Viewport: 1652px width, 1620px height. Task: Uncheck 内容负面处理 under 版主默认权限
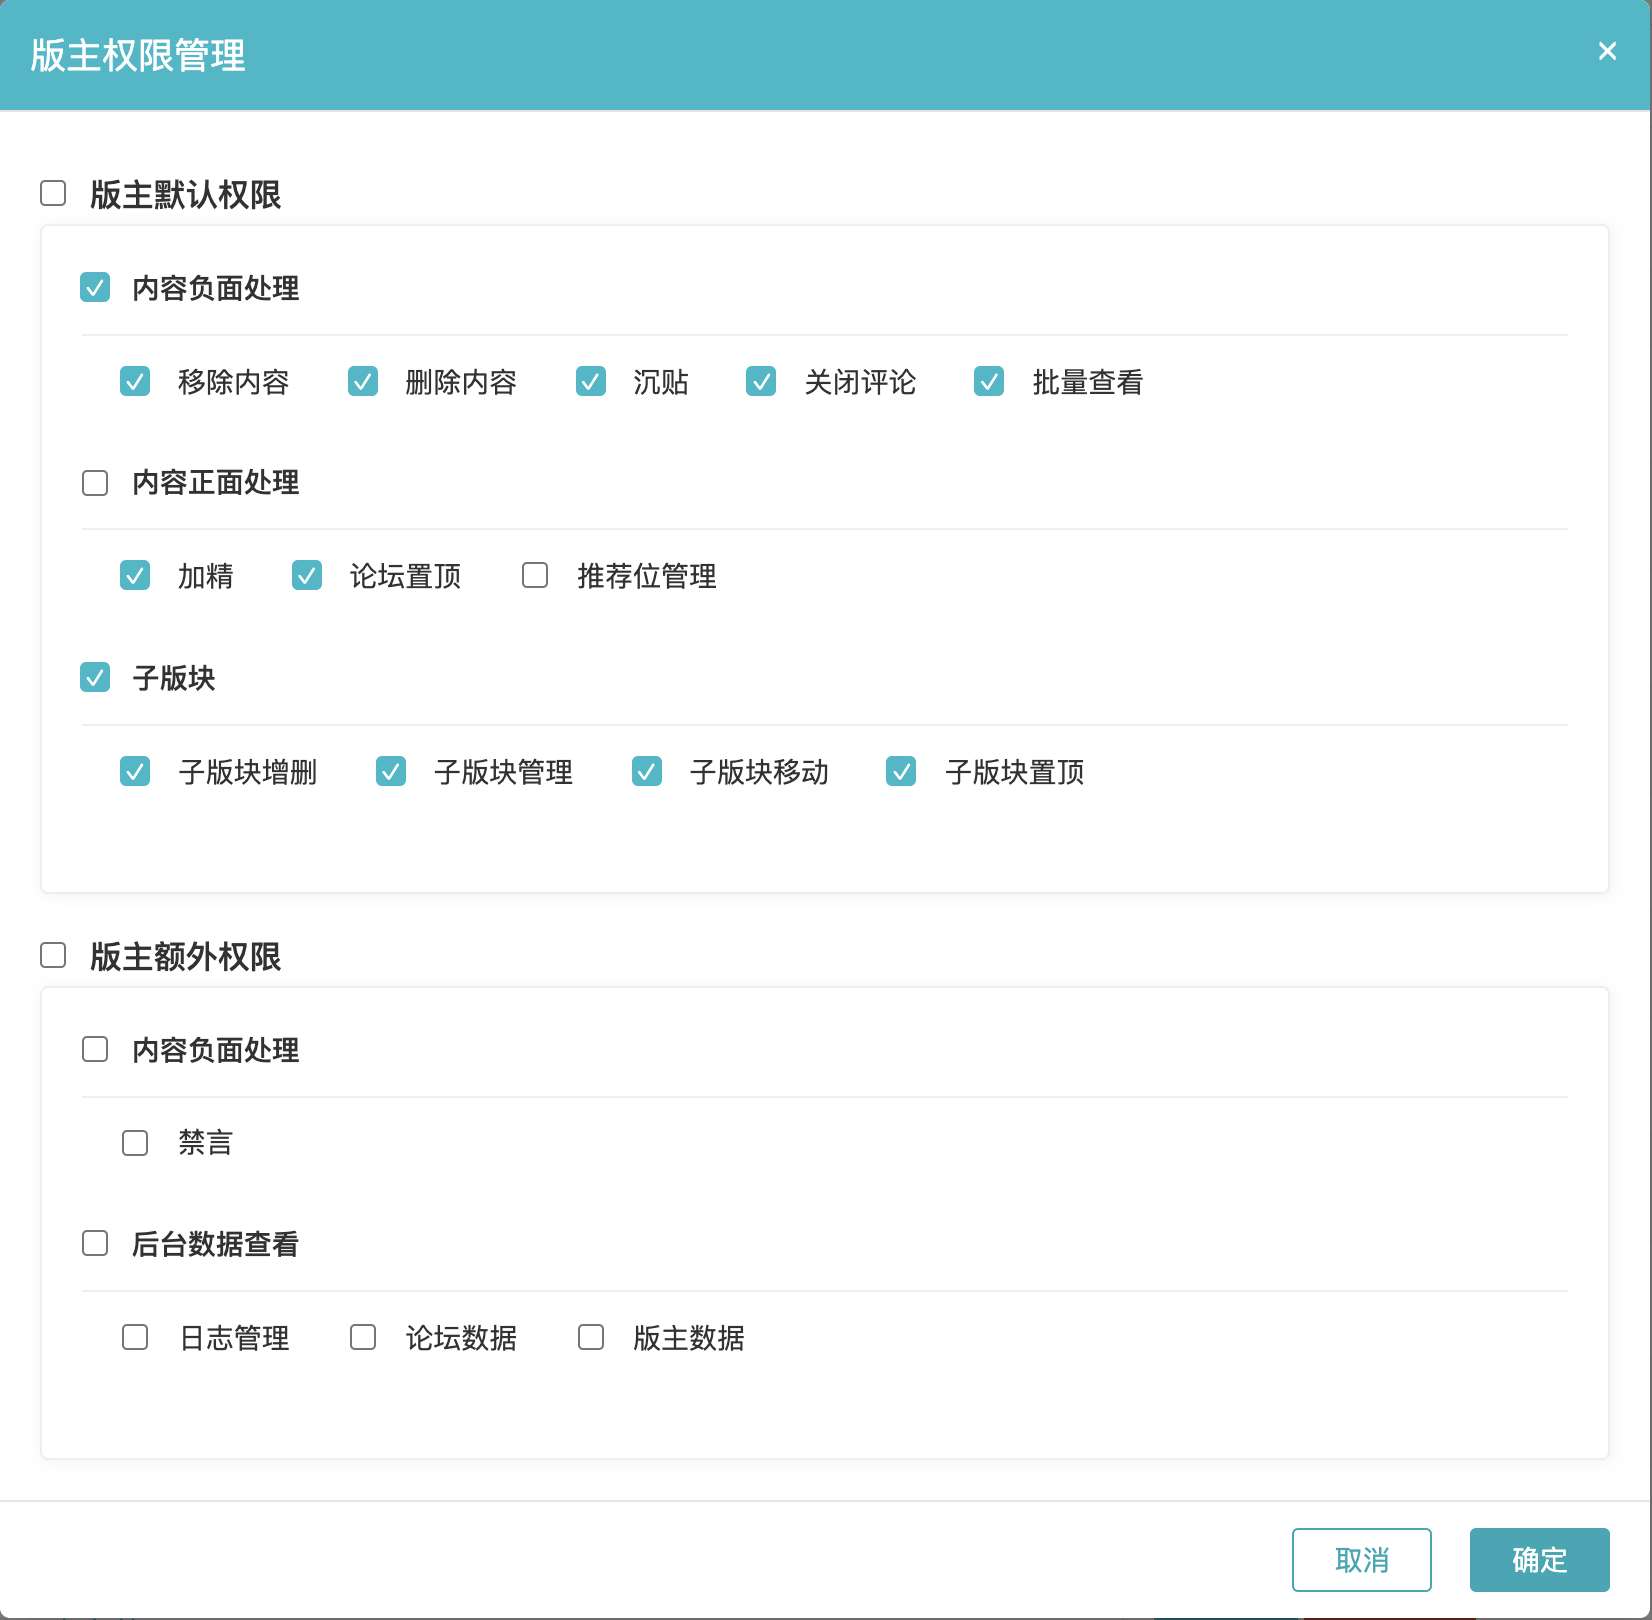(x=95, y=288)
